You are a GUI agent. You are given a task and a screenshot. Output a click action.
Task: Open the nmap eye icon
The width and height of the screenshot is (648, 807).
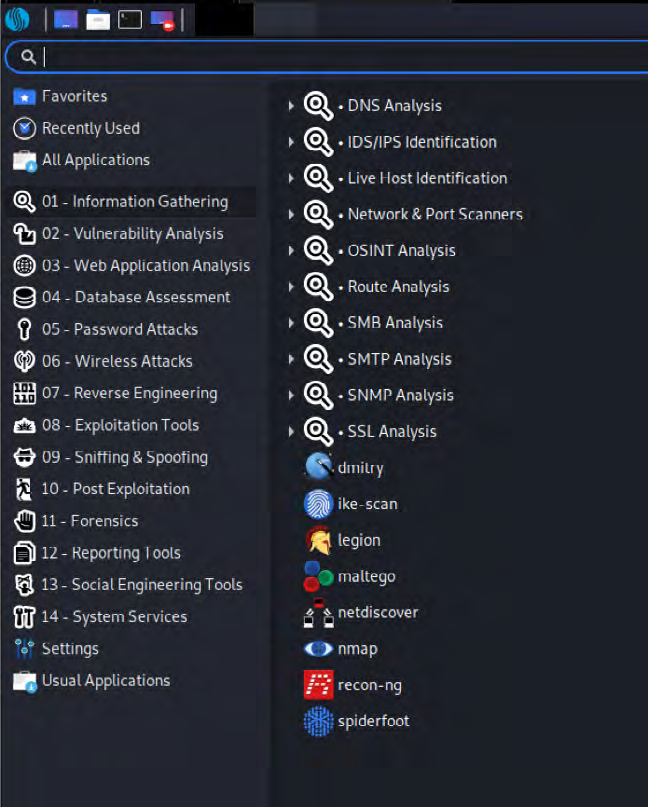(318, 648)
